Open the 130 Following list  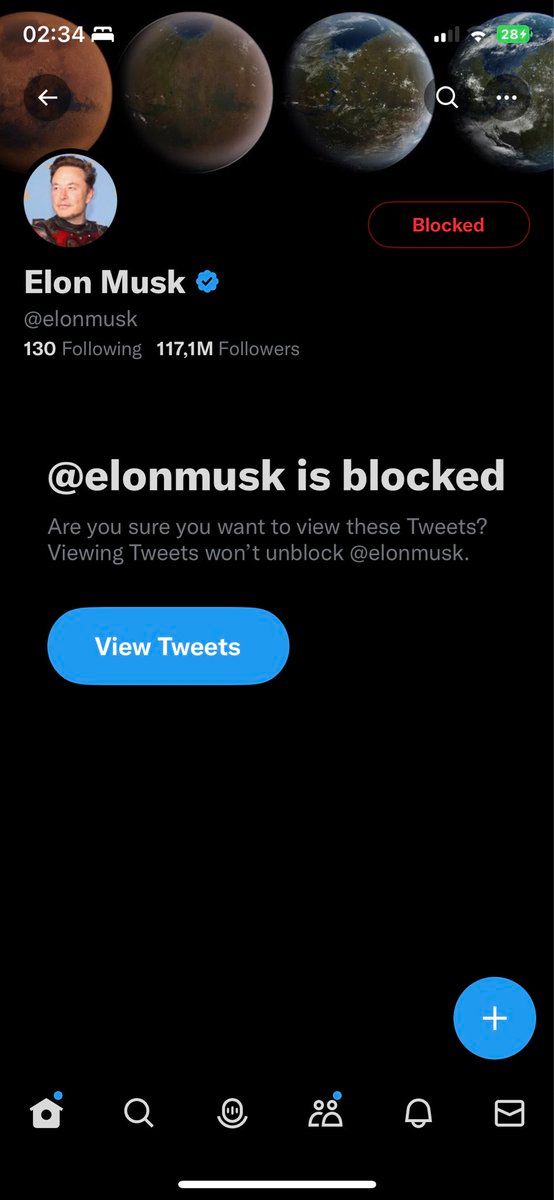pyautogui.click(x=83, y=349)
